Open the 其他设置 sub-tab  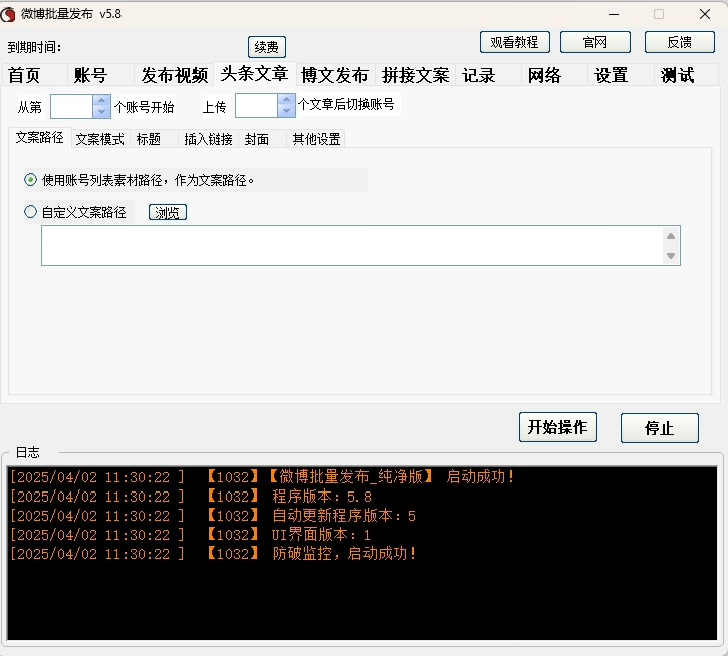316,139
